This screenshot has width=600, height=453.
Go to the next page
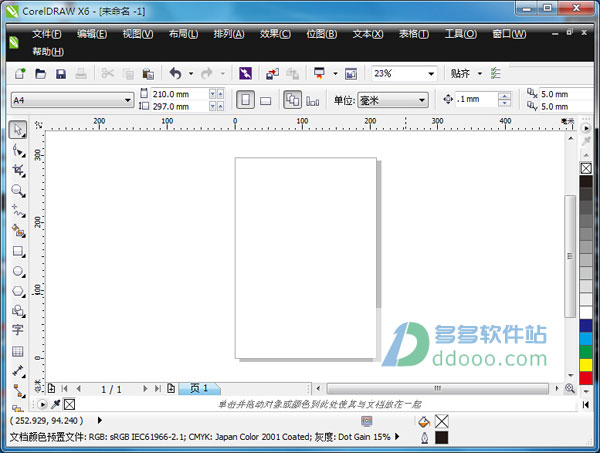tap(145, 389)
